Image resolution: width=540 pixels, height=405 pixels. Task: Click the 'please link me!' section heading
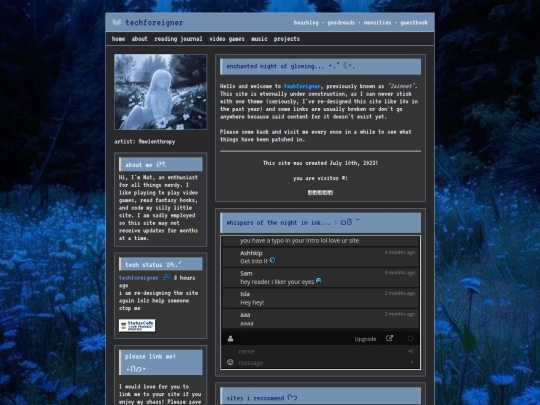[x=160, y=362]
